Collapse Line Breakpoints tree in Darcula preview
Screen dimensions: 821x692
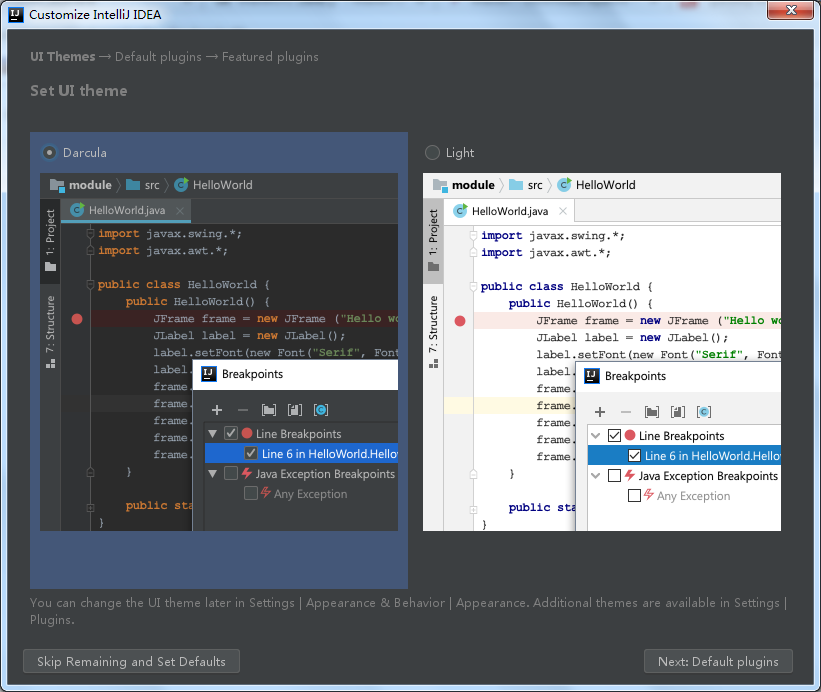coord(213,434)
